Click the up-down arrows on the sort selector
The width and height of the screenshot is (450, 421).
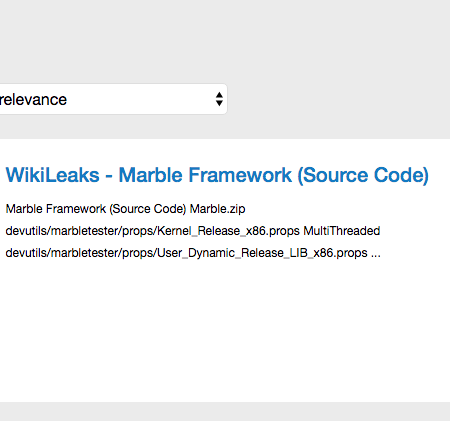(219, 99)
